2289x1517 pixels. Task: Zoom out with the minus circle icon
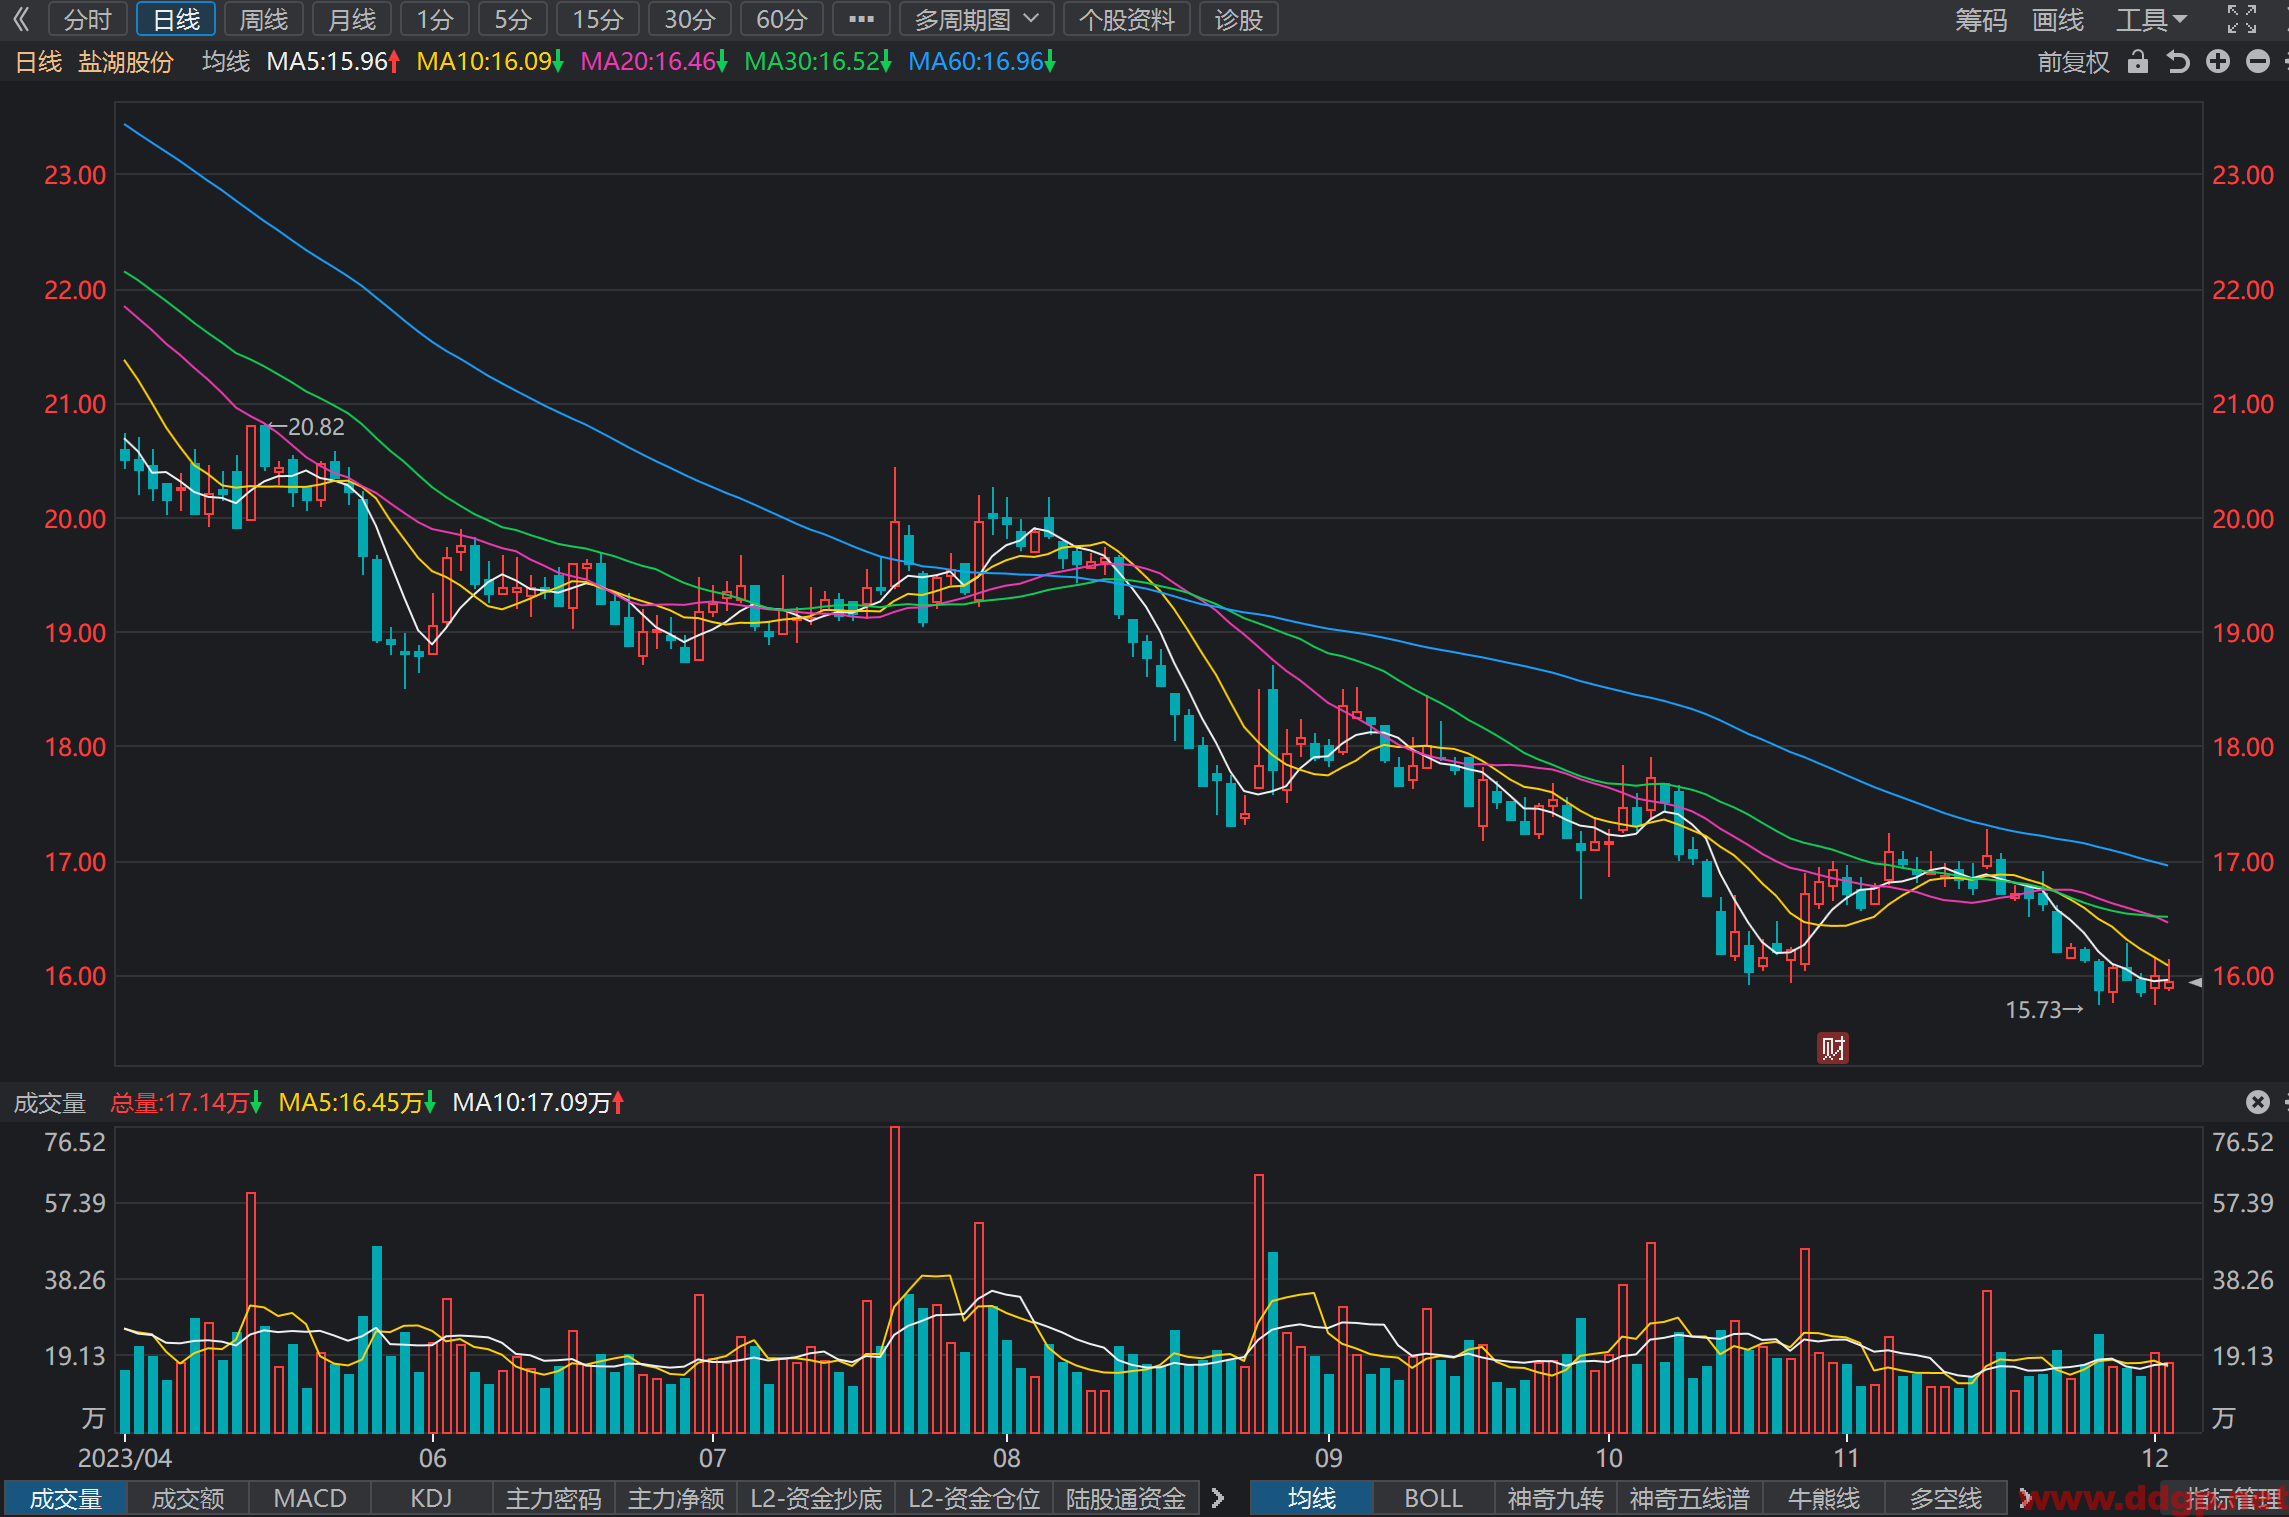coord(2257,62)
